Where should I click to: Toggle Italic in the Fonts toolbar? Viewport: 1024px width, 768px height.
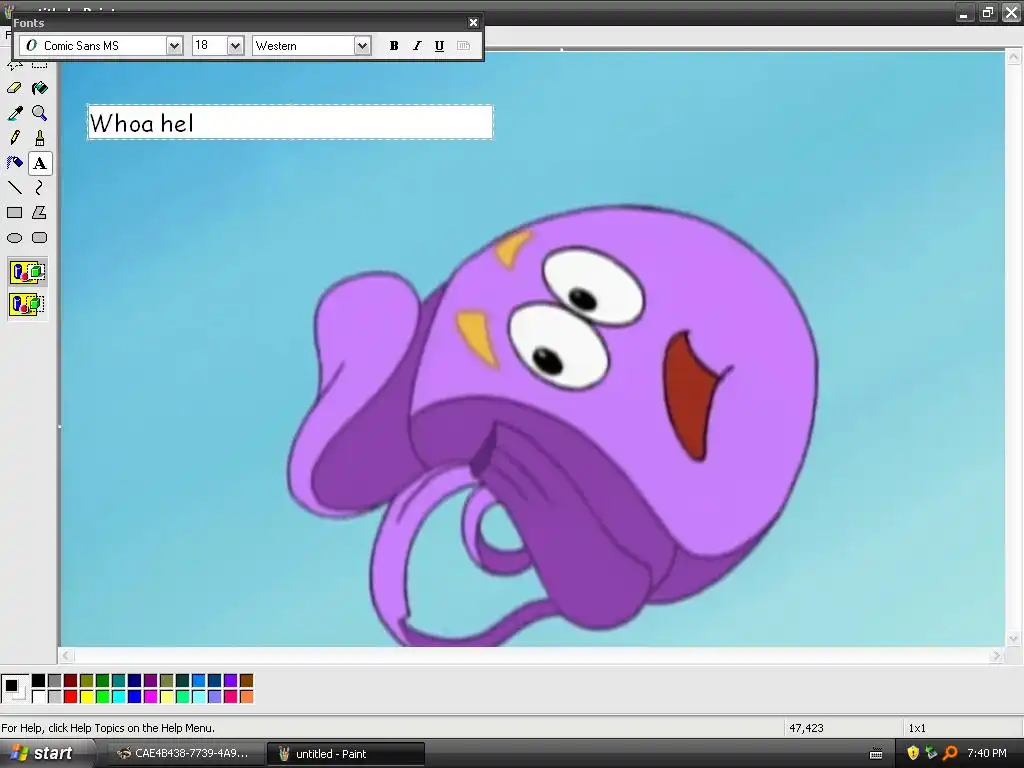417,46
